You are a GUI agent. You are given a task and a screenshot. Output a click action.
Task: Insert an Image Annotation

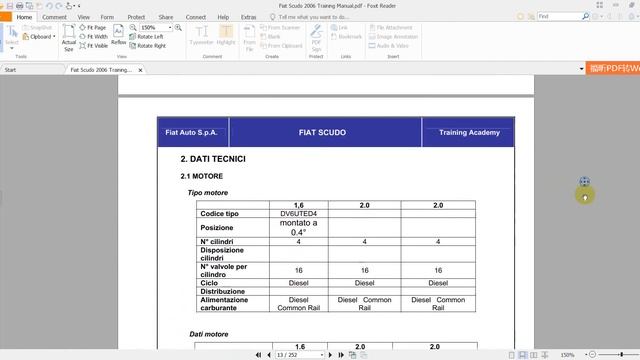(x=393, y=36)
